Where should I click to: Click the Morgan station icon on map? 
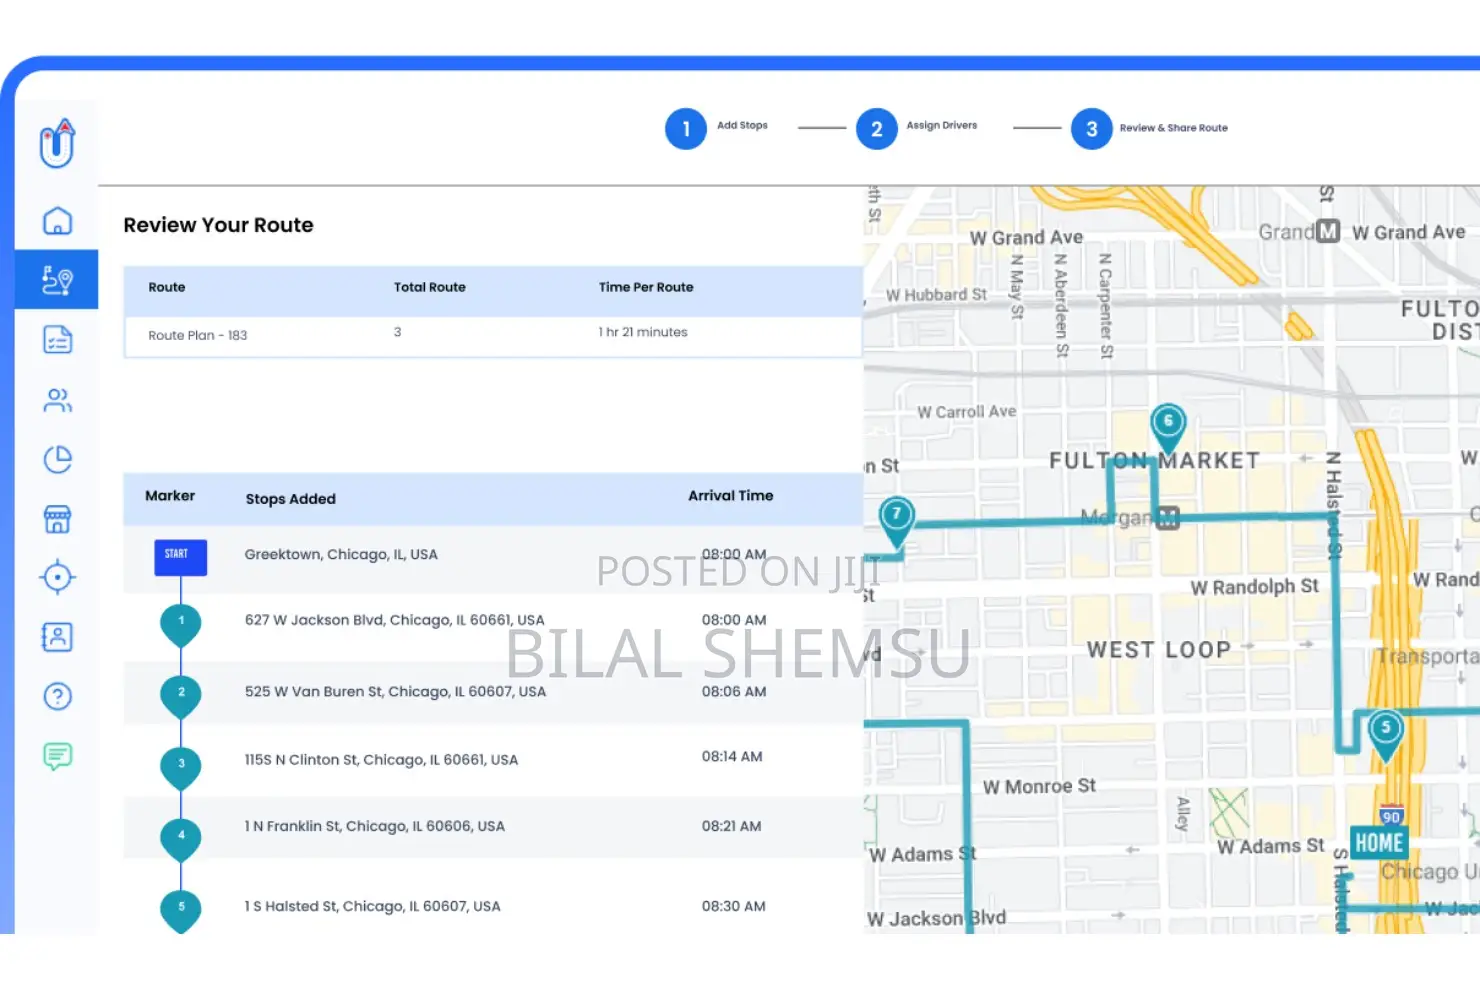pyautogui.click(x=1168, y=517)
